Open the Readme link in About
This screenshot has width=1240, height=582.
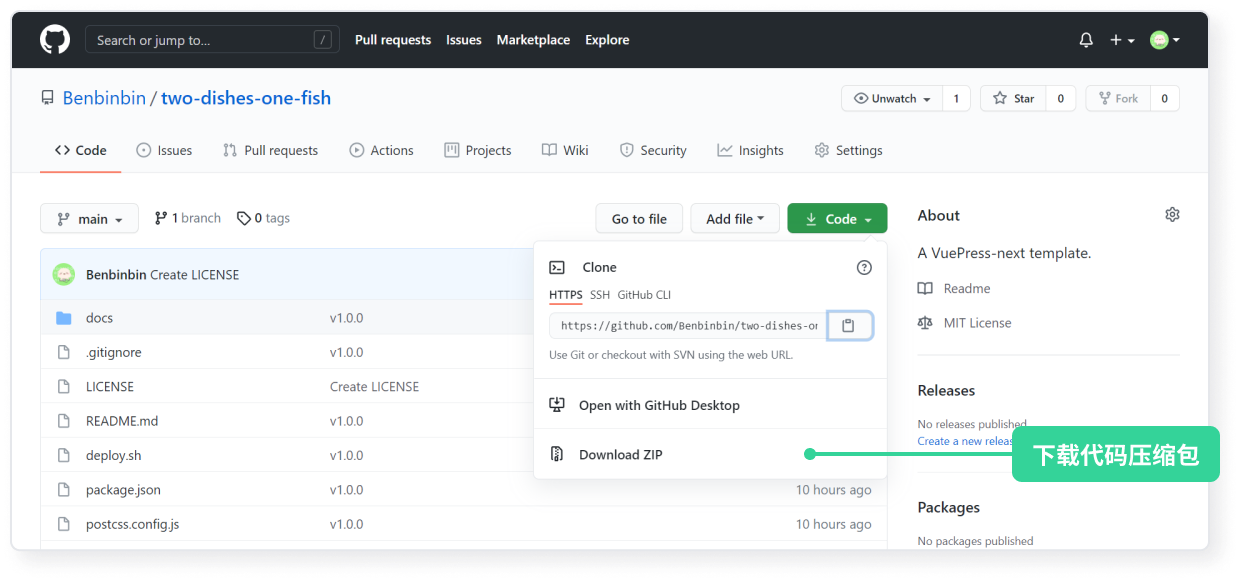[x=954, y=288]
